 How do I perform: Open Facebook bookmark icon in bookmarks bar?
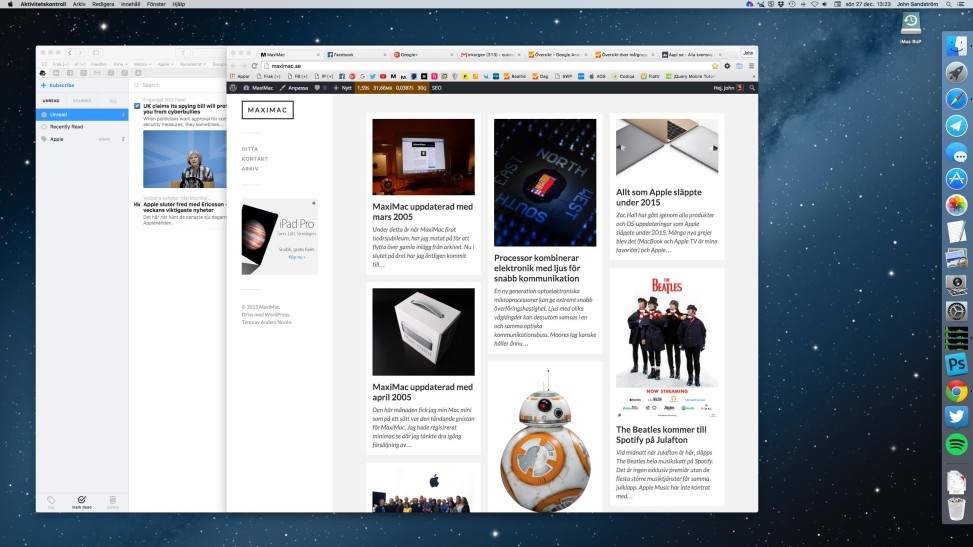pos(342,76)
